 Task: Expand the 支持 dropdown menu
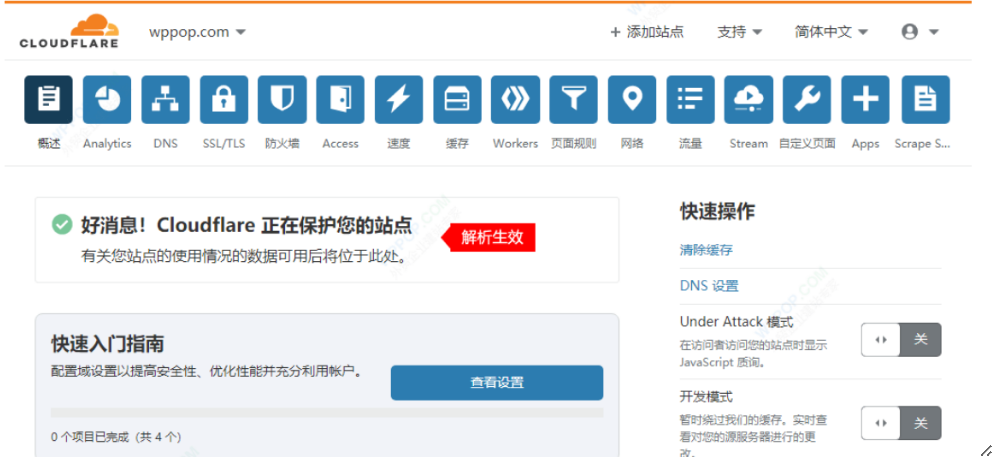(x=739, y=32)
